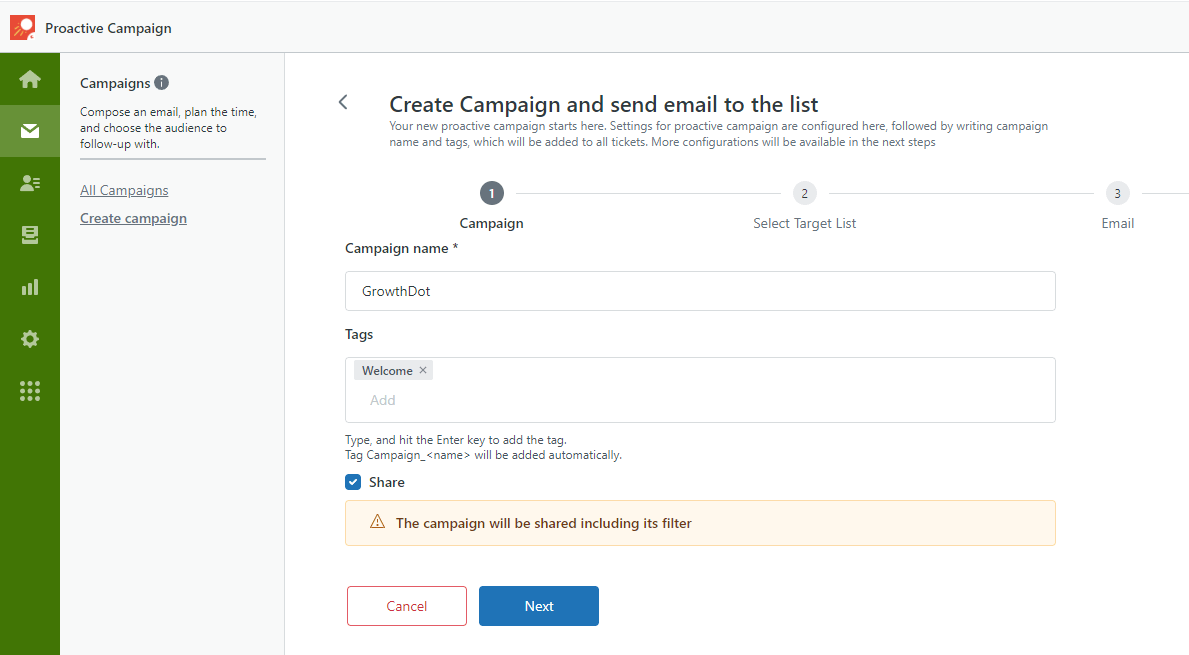Click the Campaigns sidebar heading
Screen dimensions: 1189x655
(115, 83)
